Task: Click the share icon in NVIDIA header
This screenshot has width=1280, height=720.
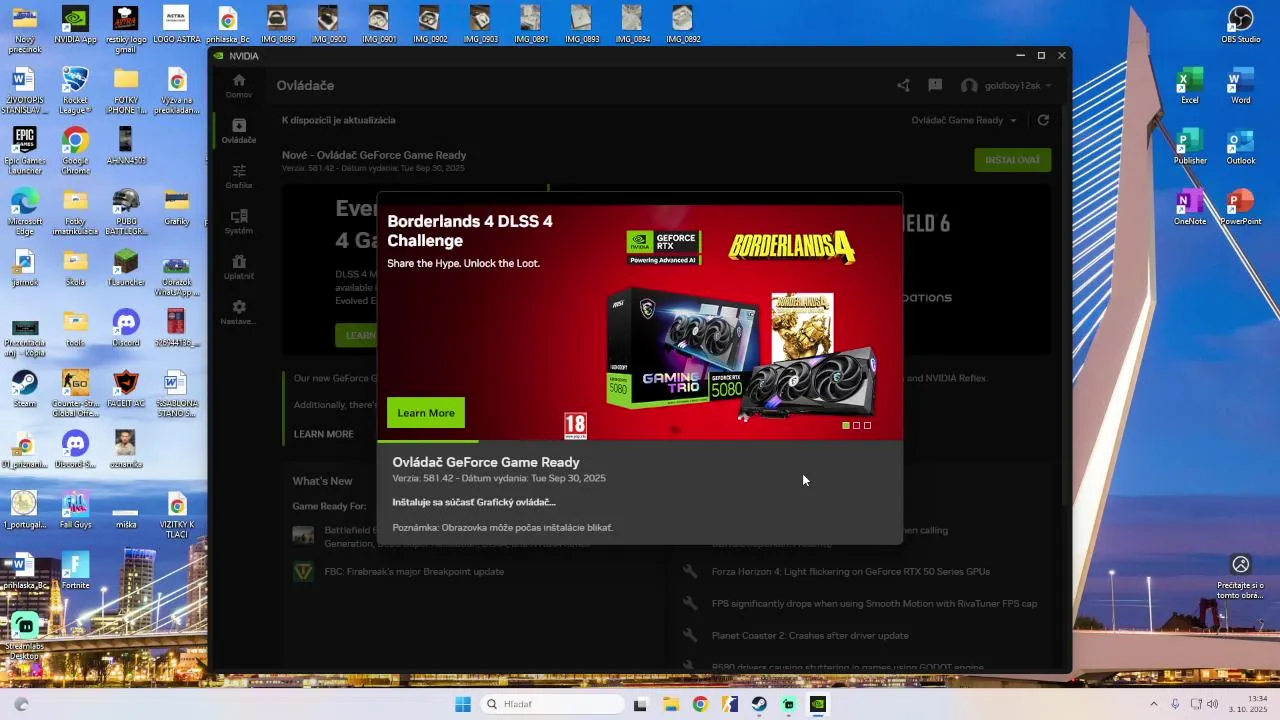Action: point(903,86)
